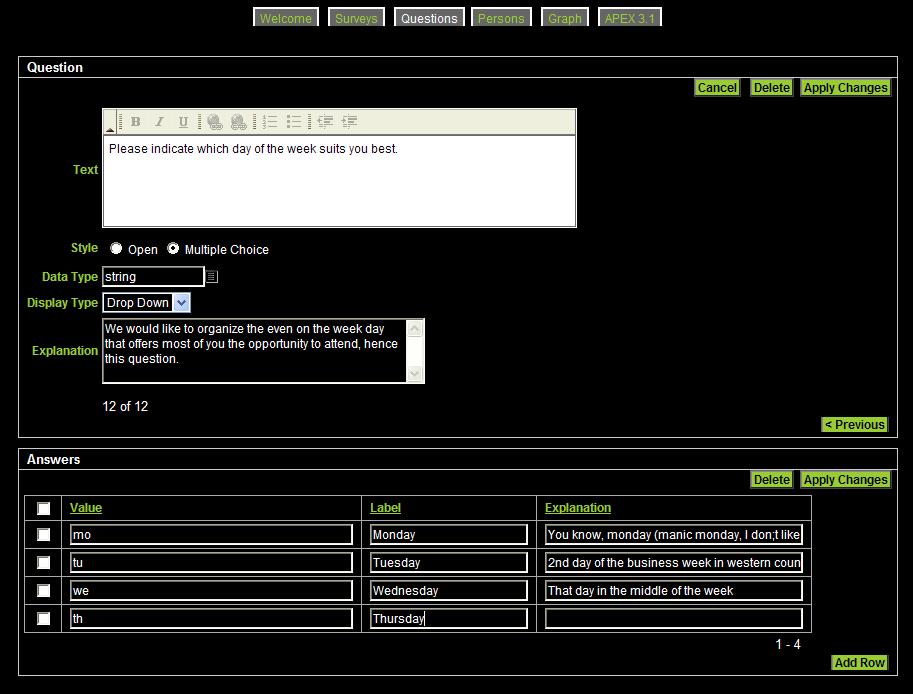Click the '12 of 12' counter text
Viewport: 913px width, 694px height.
tap(125, 406)
